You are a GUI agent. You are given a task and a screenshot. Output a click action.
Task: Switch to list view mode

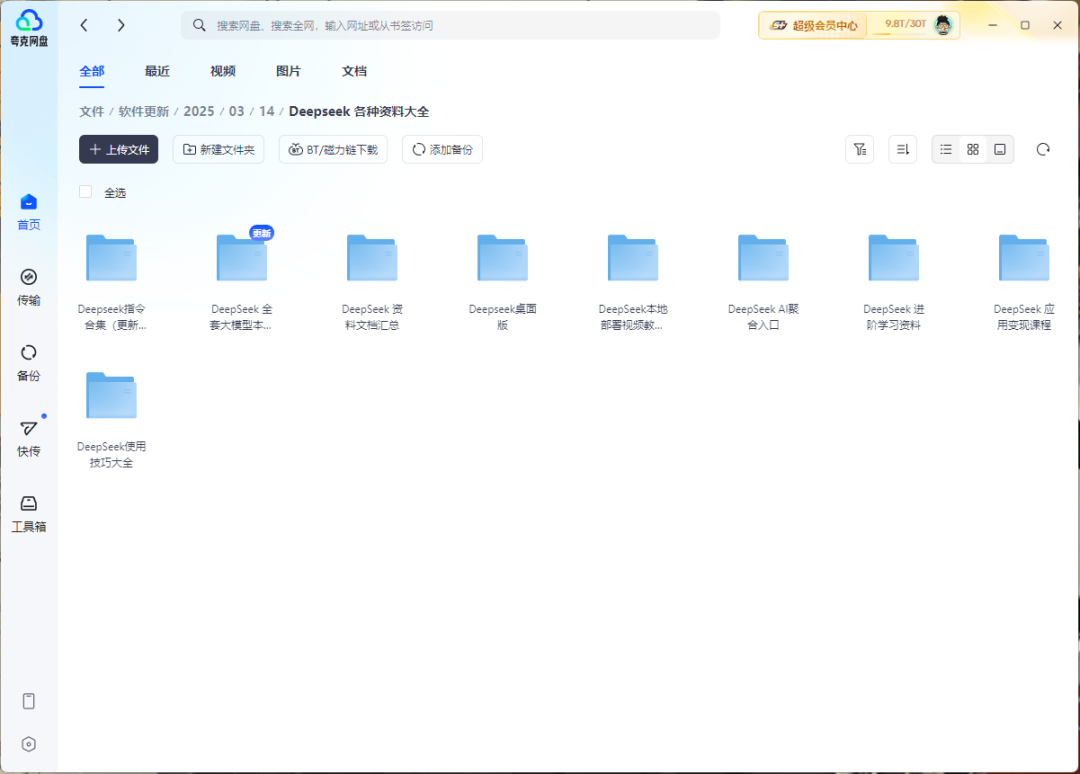[946, 150]
